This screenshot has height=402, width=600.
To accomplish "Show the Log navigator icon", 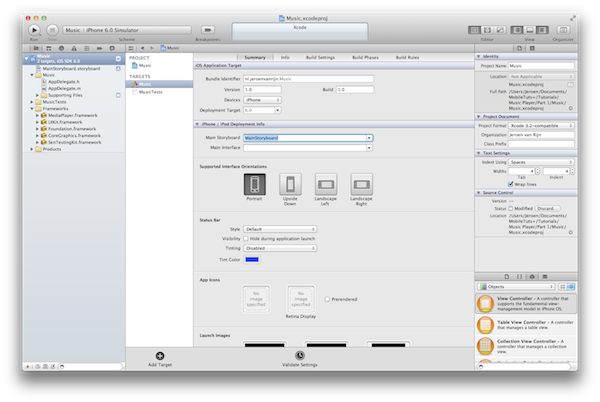I will click(x=112, y=48).
